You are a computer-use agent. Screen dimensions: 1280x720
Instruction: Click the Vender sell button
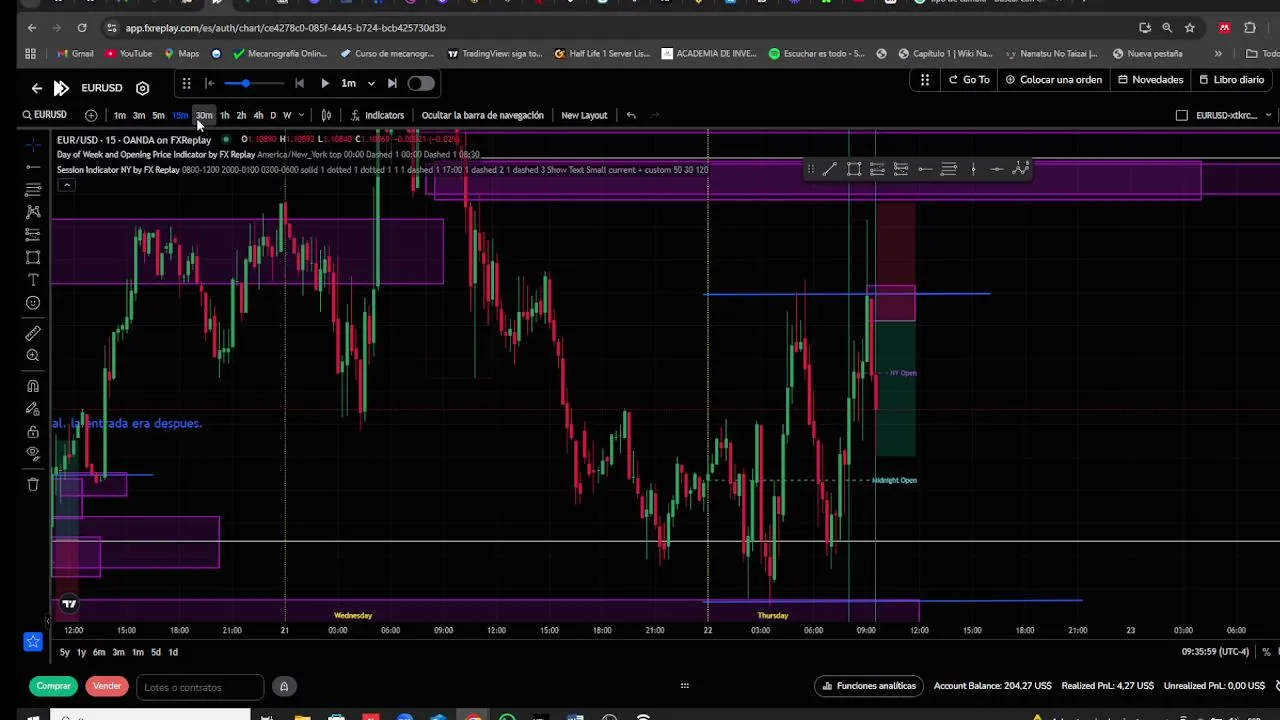(x=107, y=686)
